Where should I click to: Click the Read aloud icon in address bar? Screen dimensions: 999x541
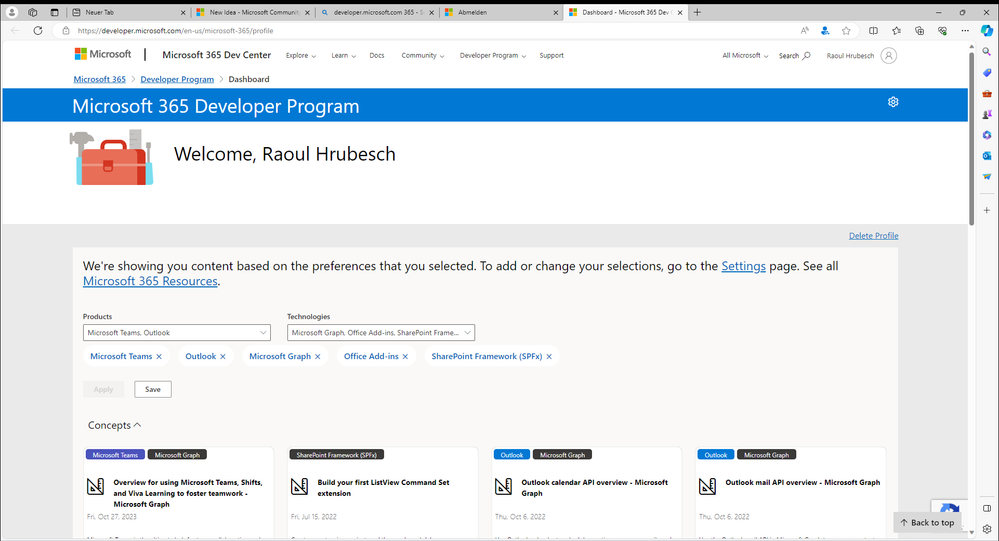805,31
